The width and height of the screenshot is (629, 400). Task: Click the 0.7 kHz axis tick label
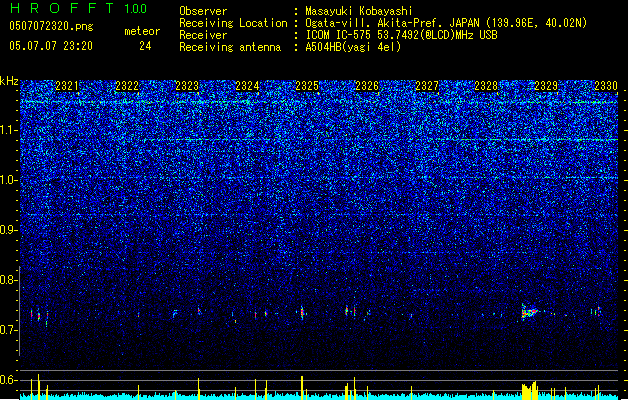pyautogui.click(x=9, y=330)
